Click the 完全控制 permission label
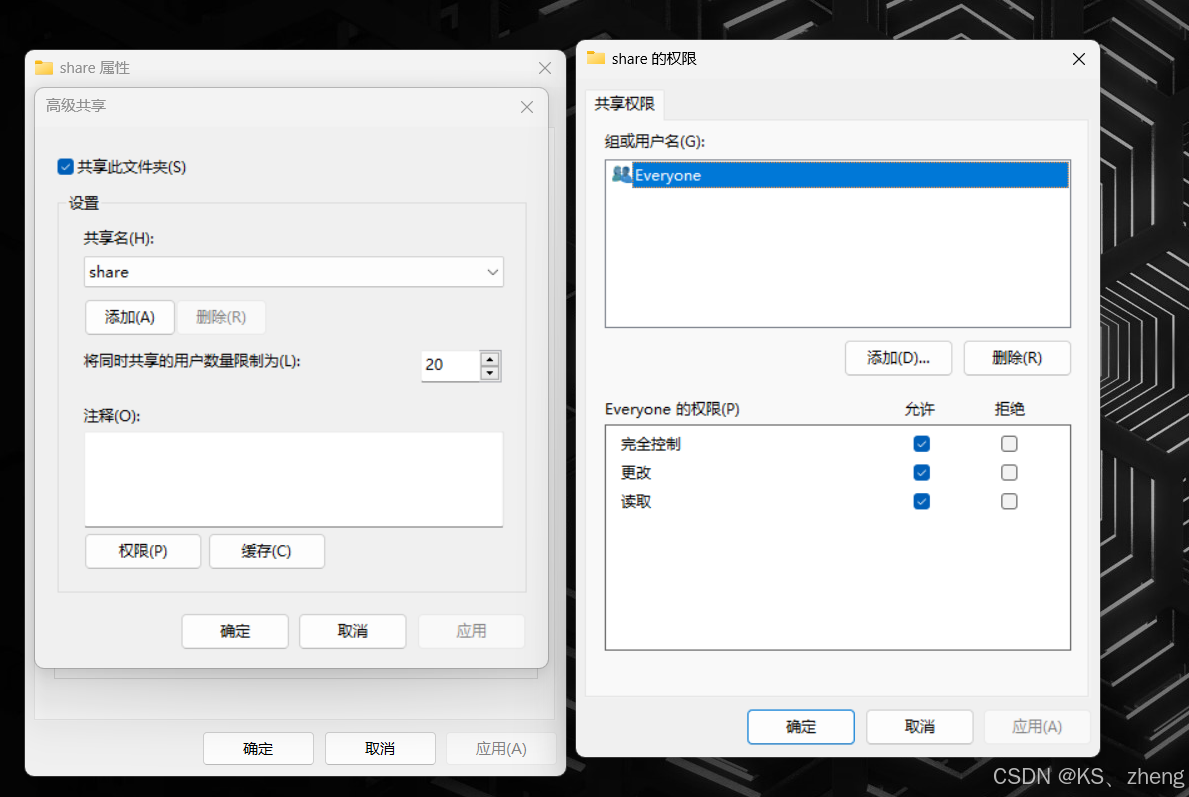Viewport: 1189px width, 797px height. pos(651,444)
